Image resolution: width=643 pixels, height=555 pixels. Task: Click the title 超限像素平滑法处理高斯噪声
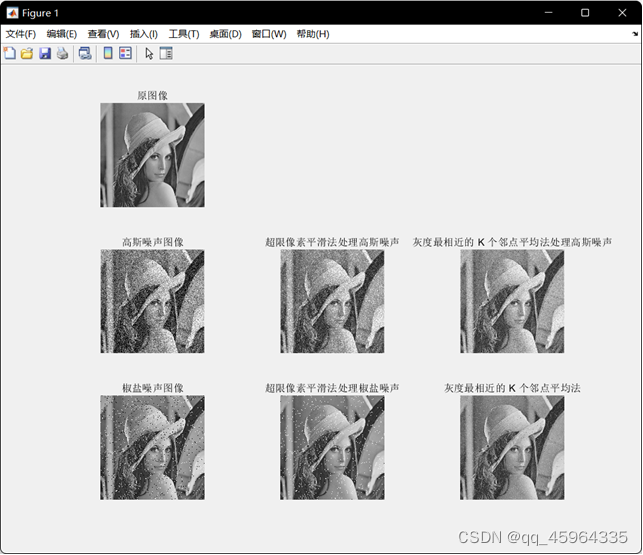pyautogui.click(x=332, y=242)
